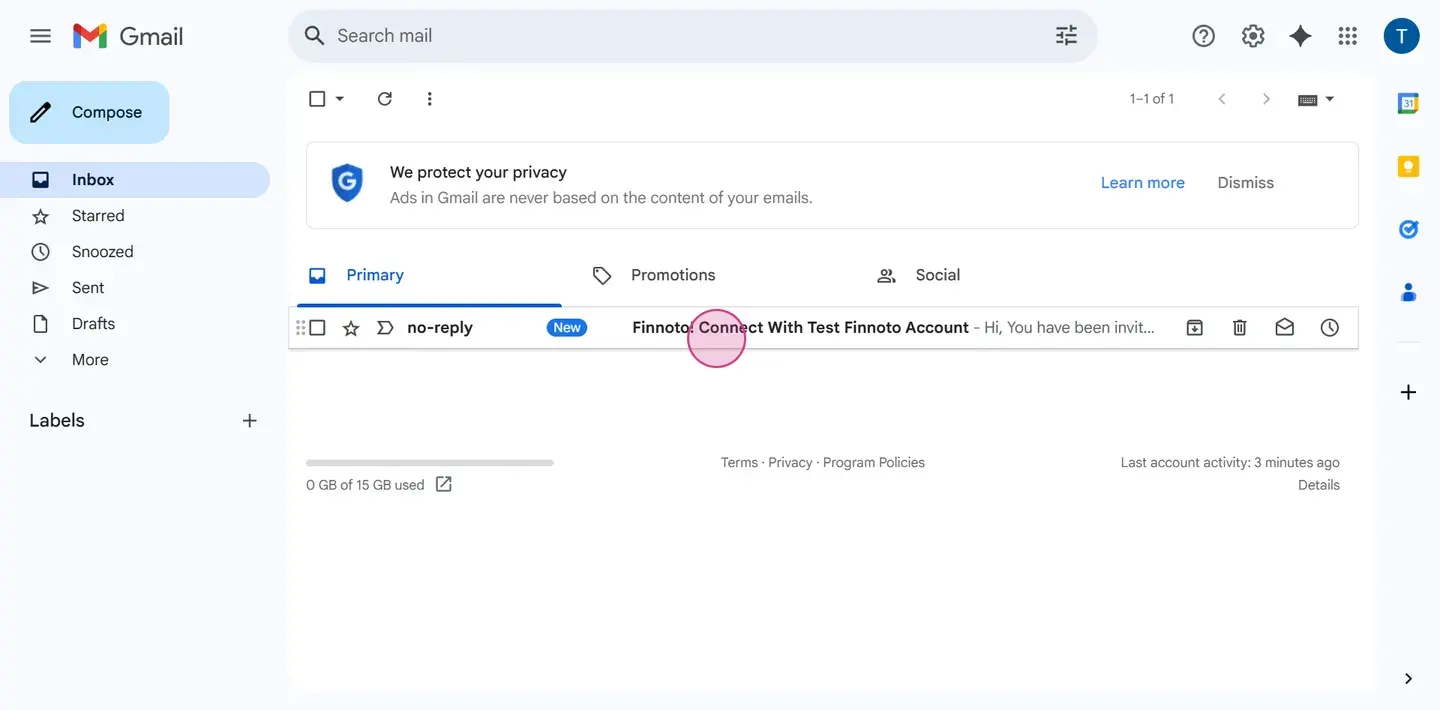Open the Inbox folder

coord(135,180)
